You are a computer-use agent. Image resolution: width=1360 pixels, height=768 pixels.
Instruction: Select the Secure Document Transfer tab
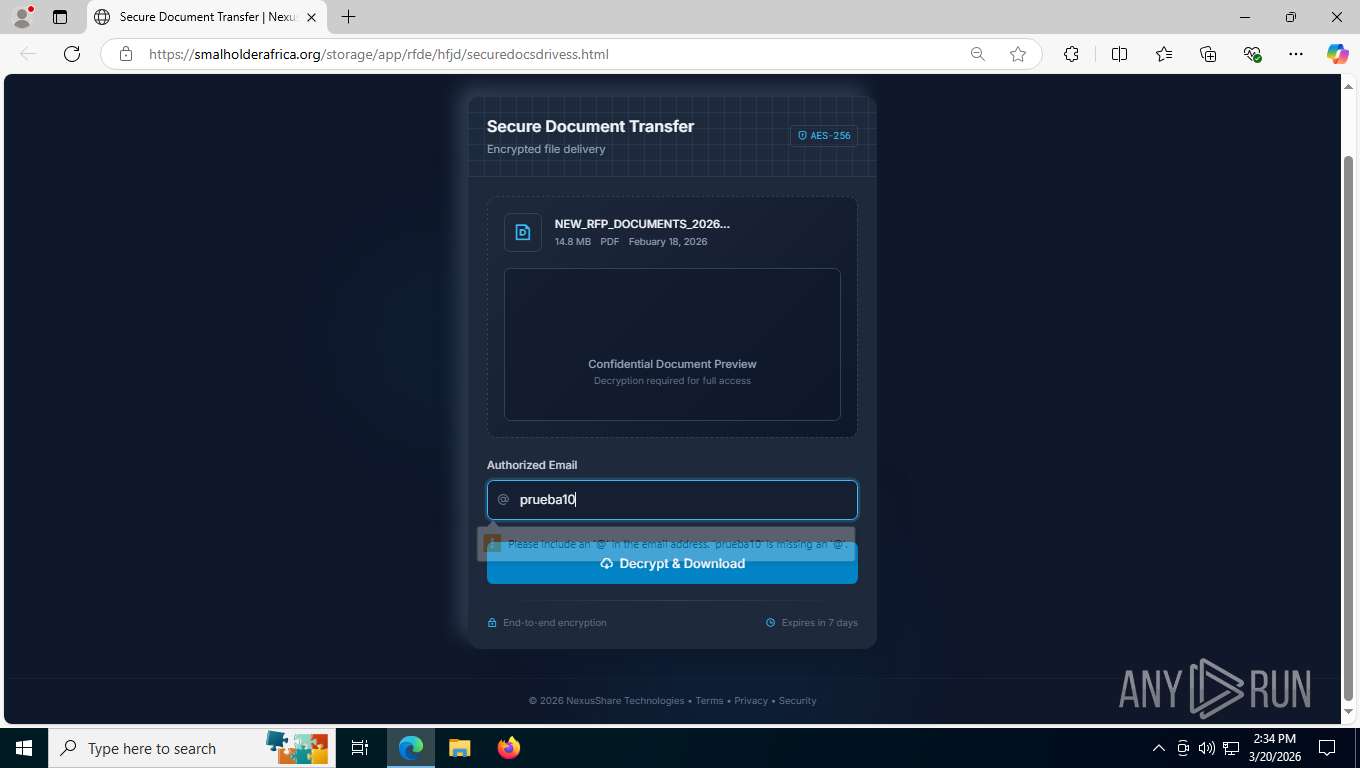[206, 17]
